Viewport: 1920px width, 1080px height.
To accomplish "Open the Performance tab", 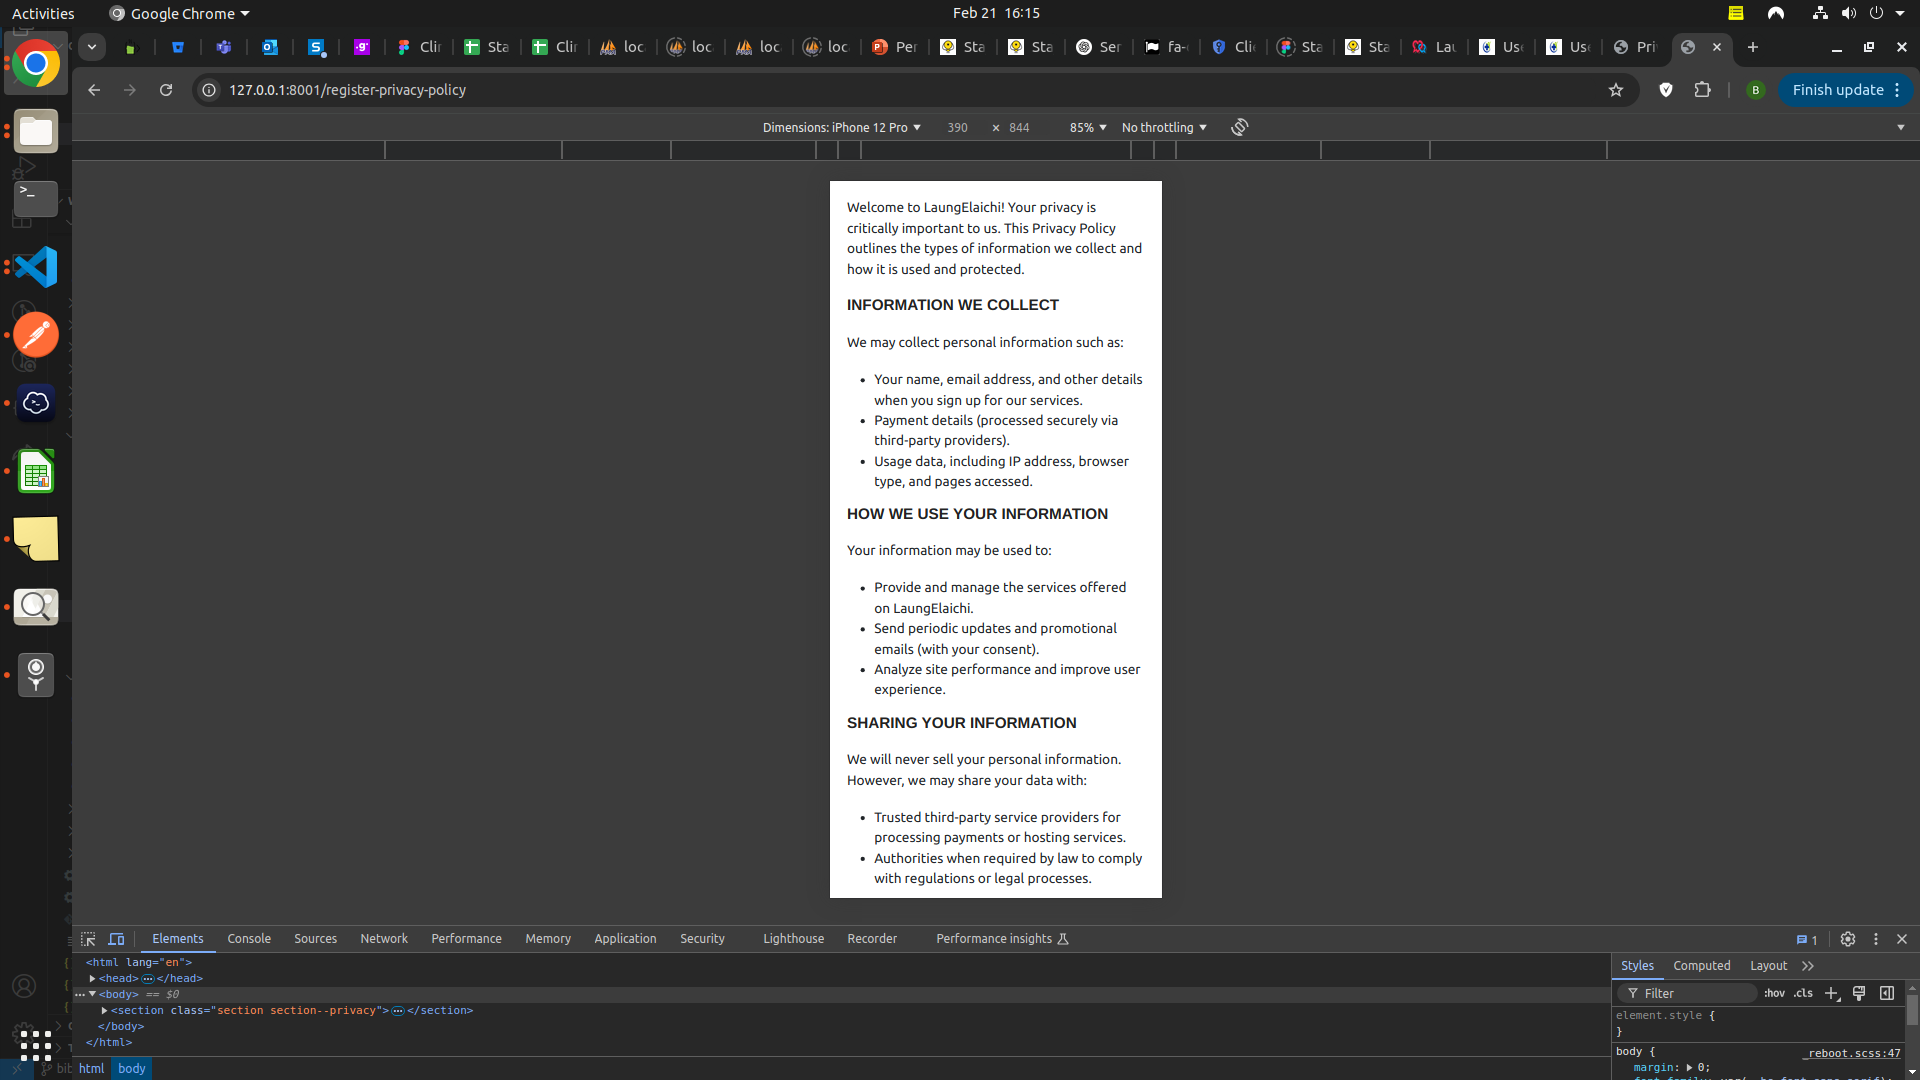I will (x=466, y=939).
